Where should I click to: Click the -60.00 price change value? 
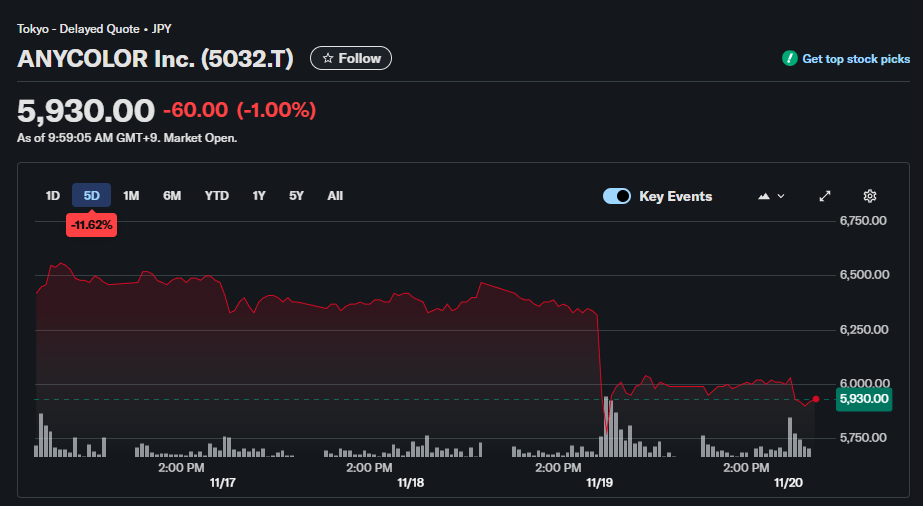(195, 110)
